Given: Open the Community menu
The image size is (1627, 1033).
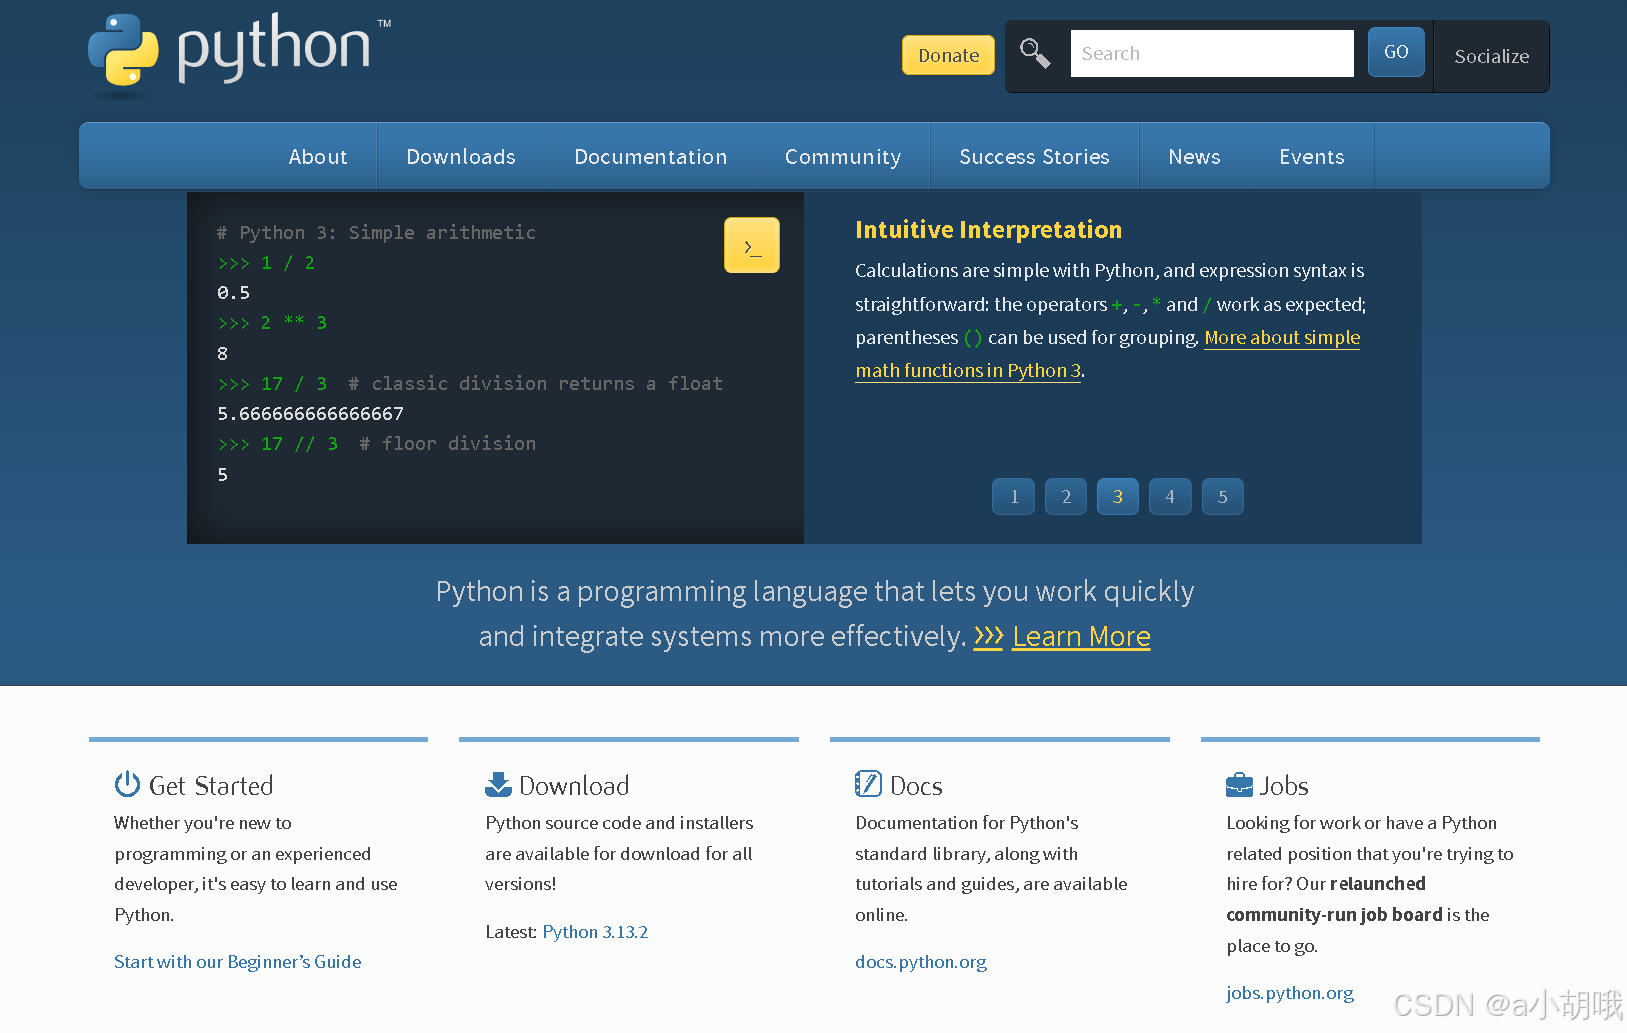Looking at the screenshot, I should pyautogui.click(x=843, y=157).
